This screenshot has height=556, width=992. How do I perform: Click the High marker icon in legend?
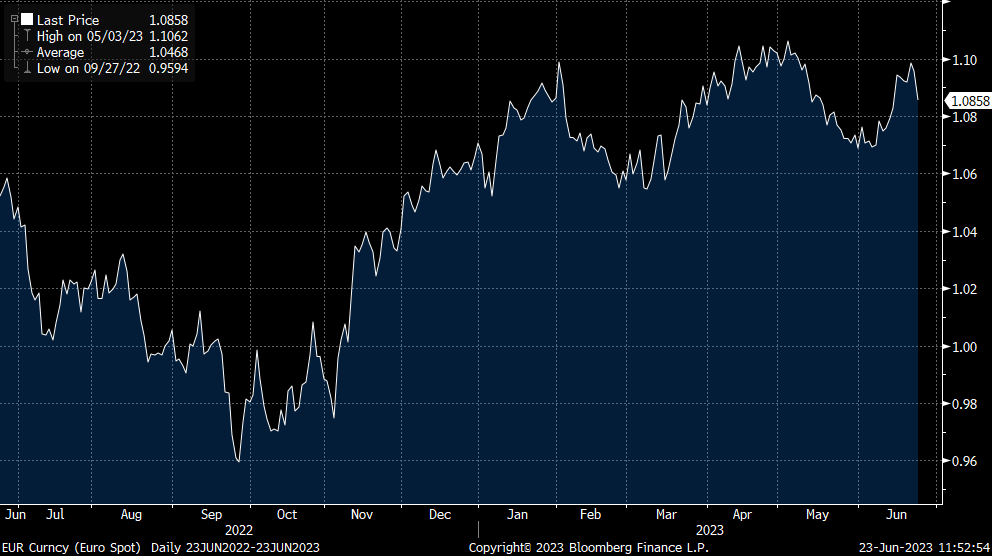(x=27, y=36)
